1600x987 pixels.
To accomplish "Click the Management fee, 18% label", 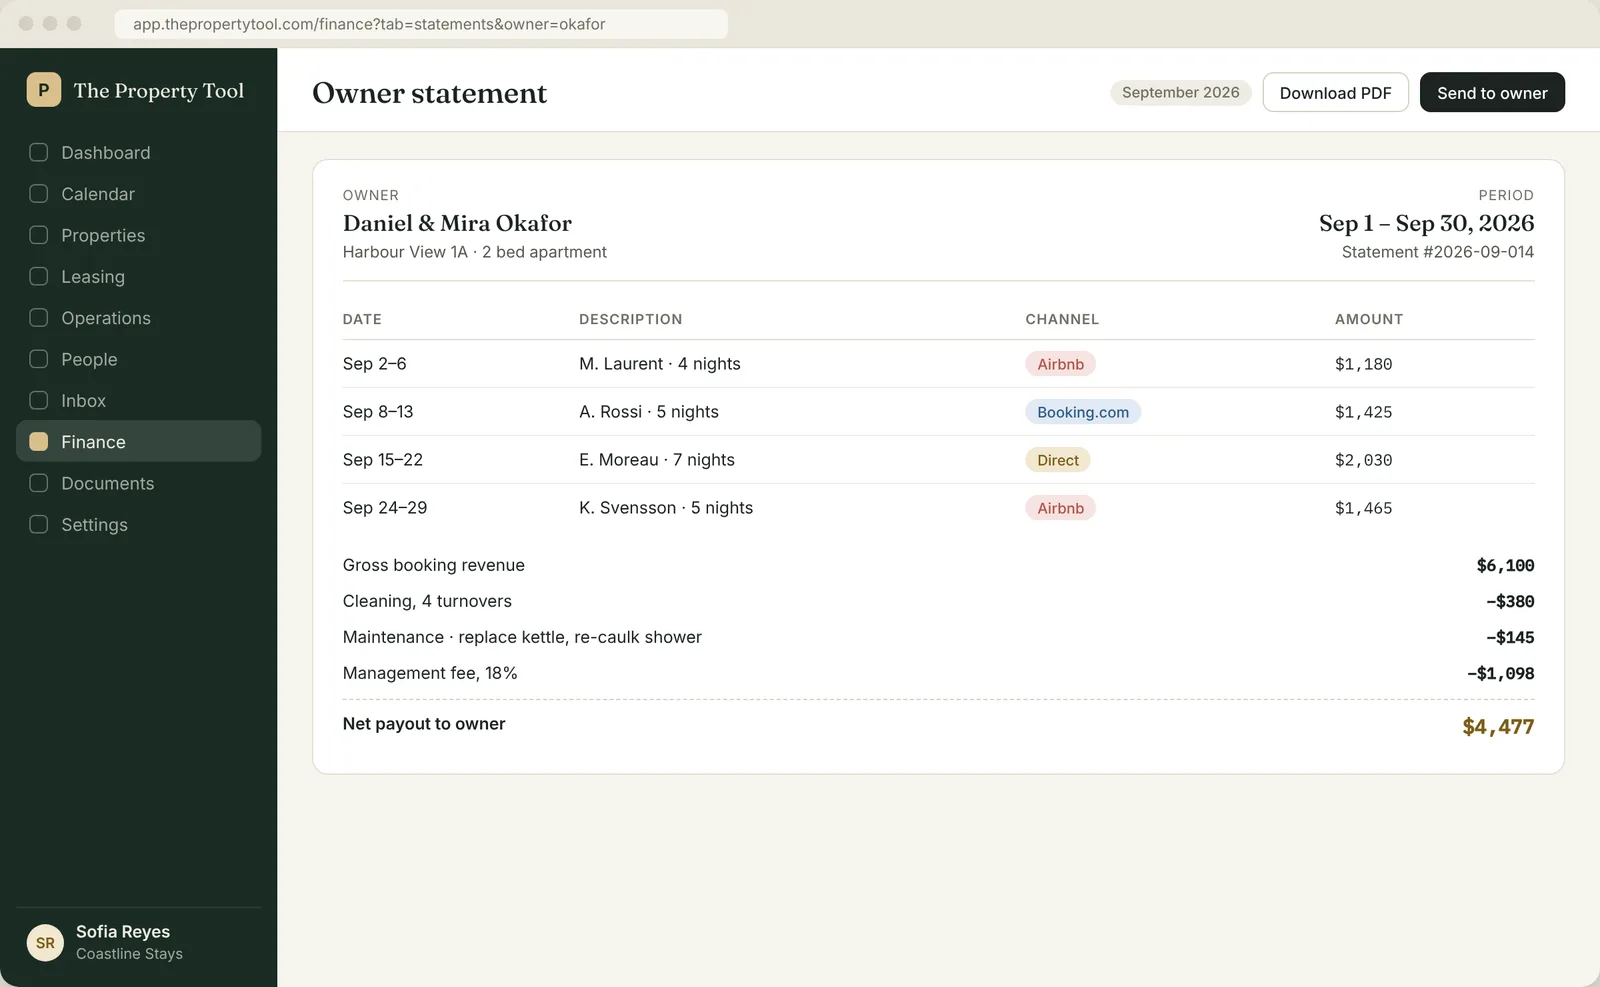I will pyautogui.click(x=430, y=673).
